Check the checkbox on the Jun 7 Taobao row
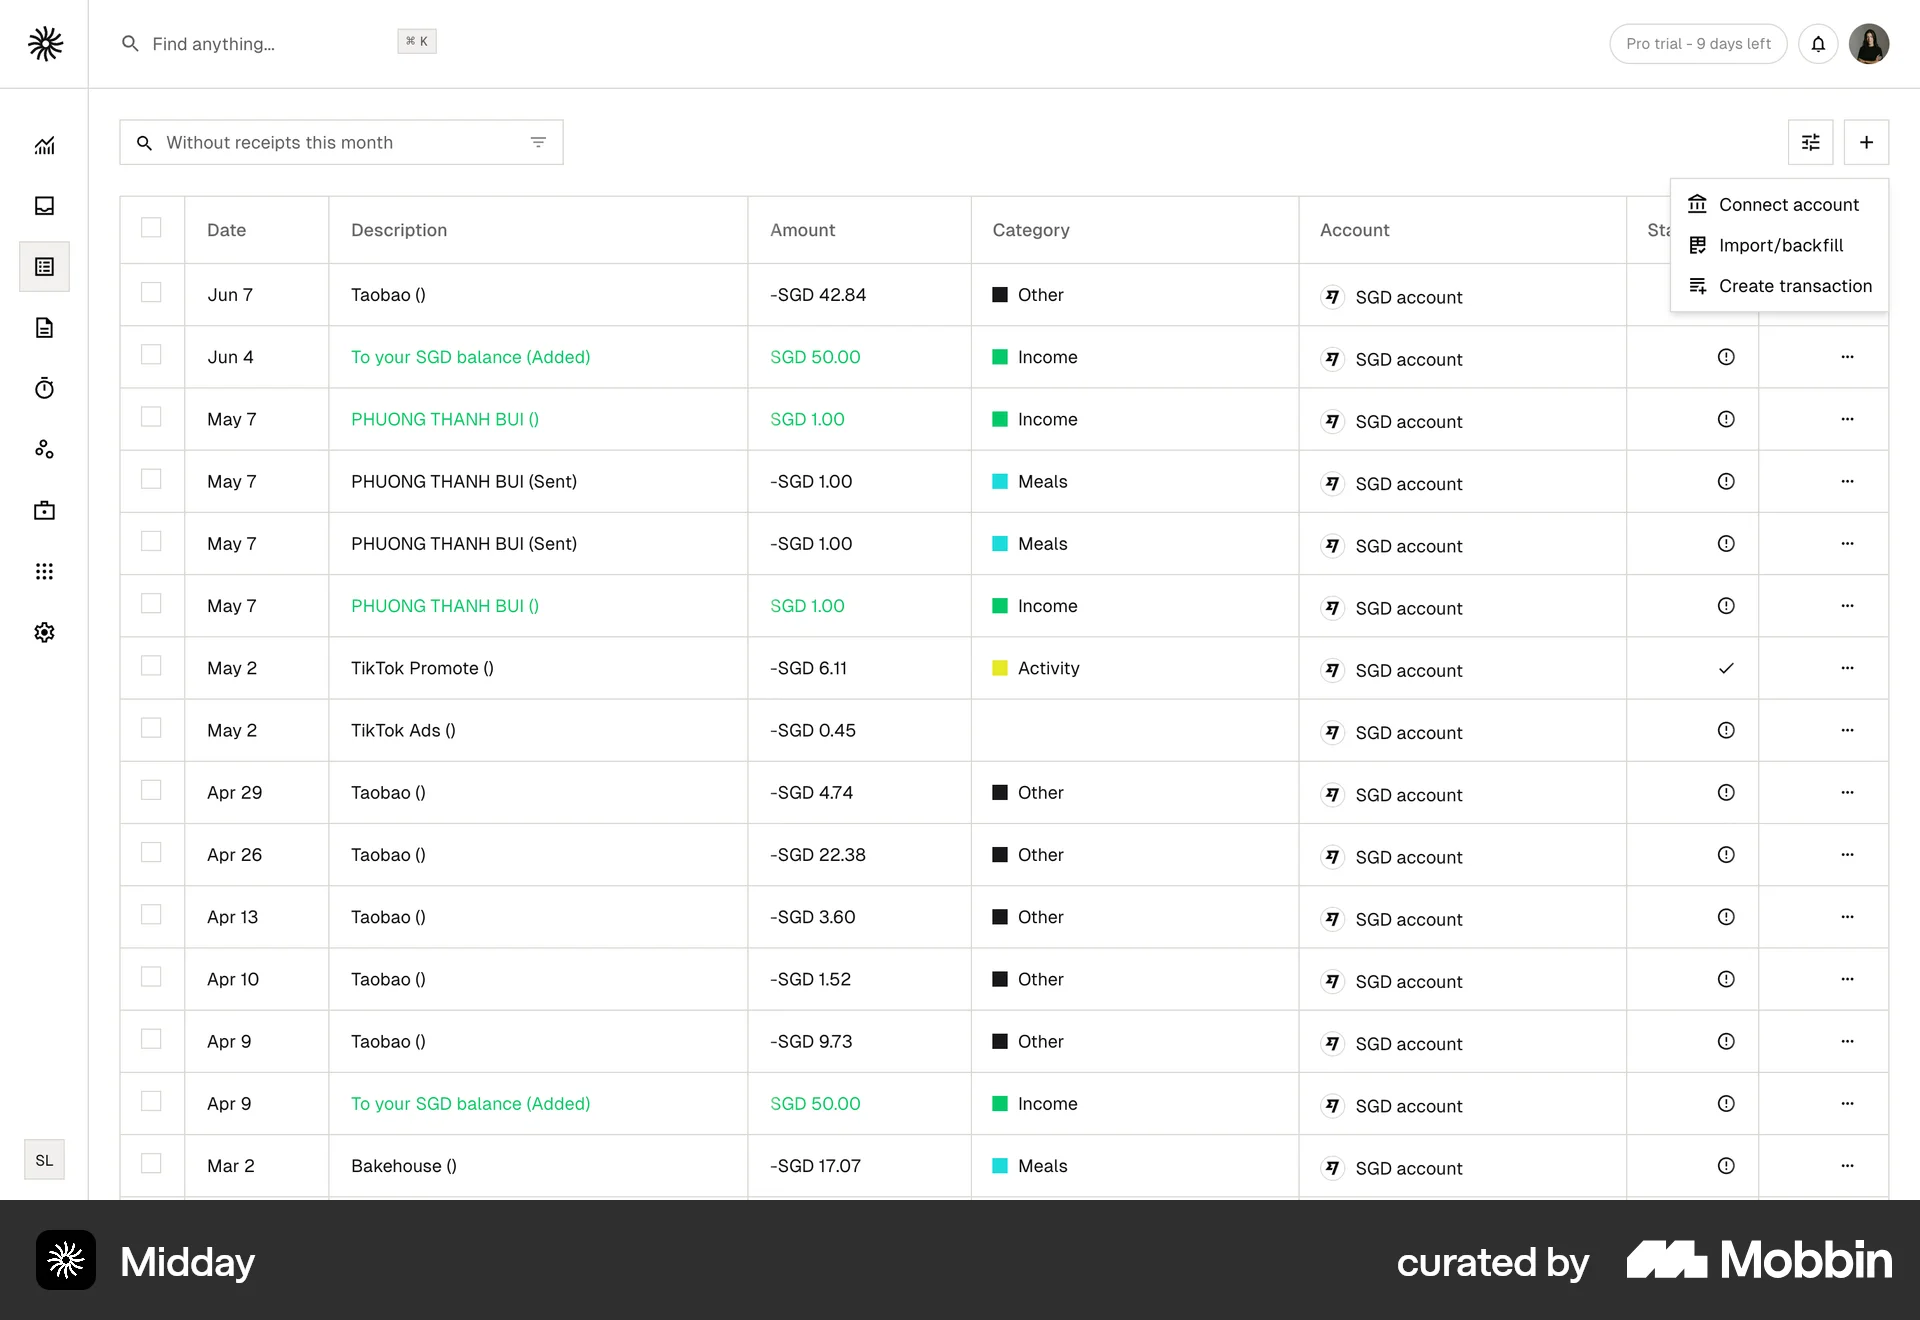The image size is (1920, 1320). click(x=152, y=293)
